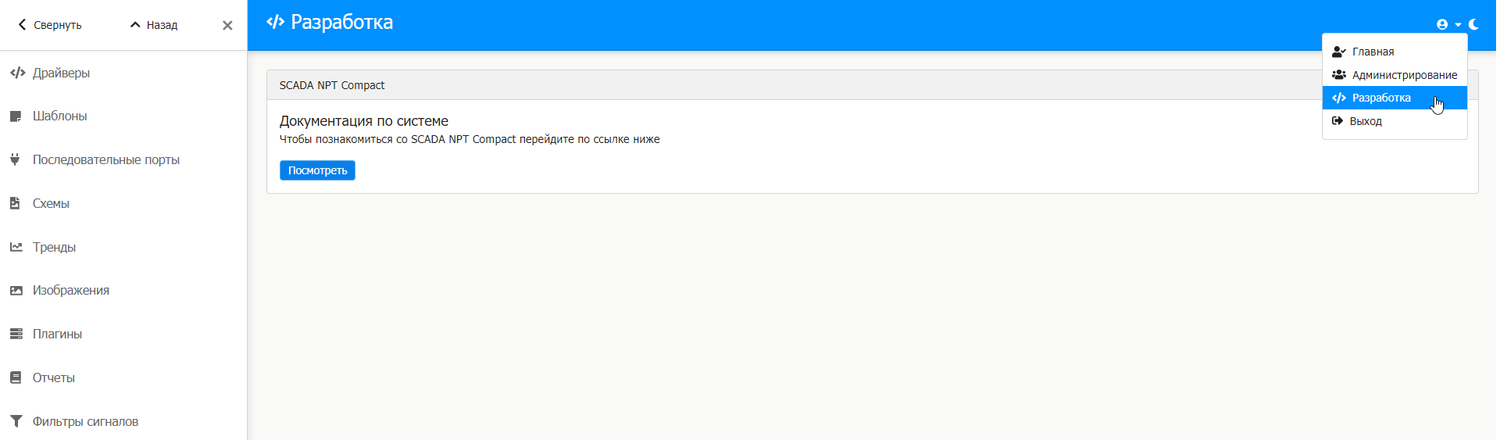
Task: Click the Главная user-check icon in dropdown
Action: 1339,52
